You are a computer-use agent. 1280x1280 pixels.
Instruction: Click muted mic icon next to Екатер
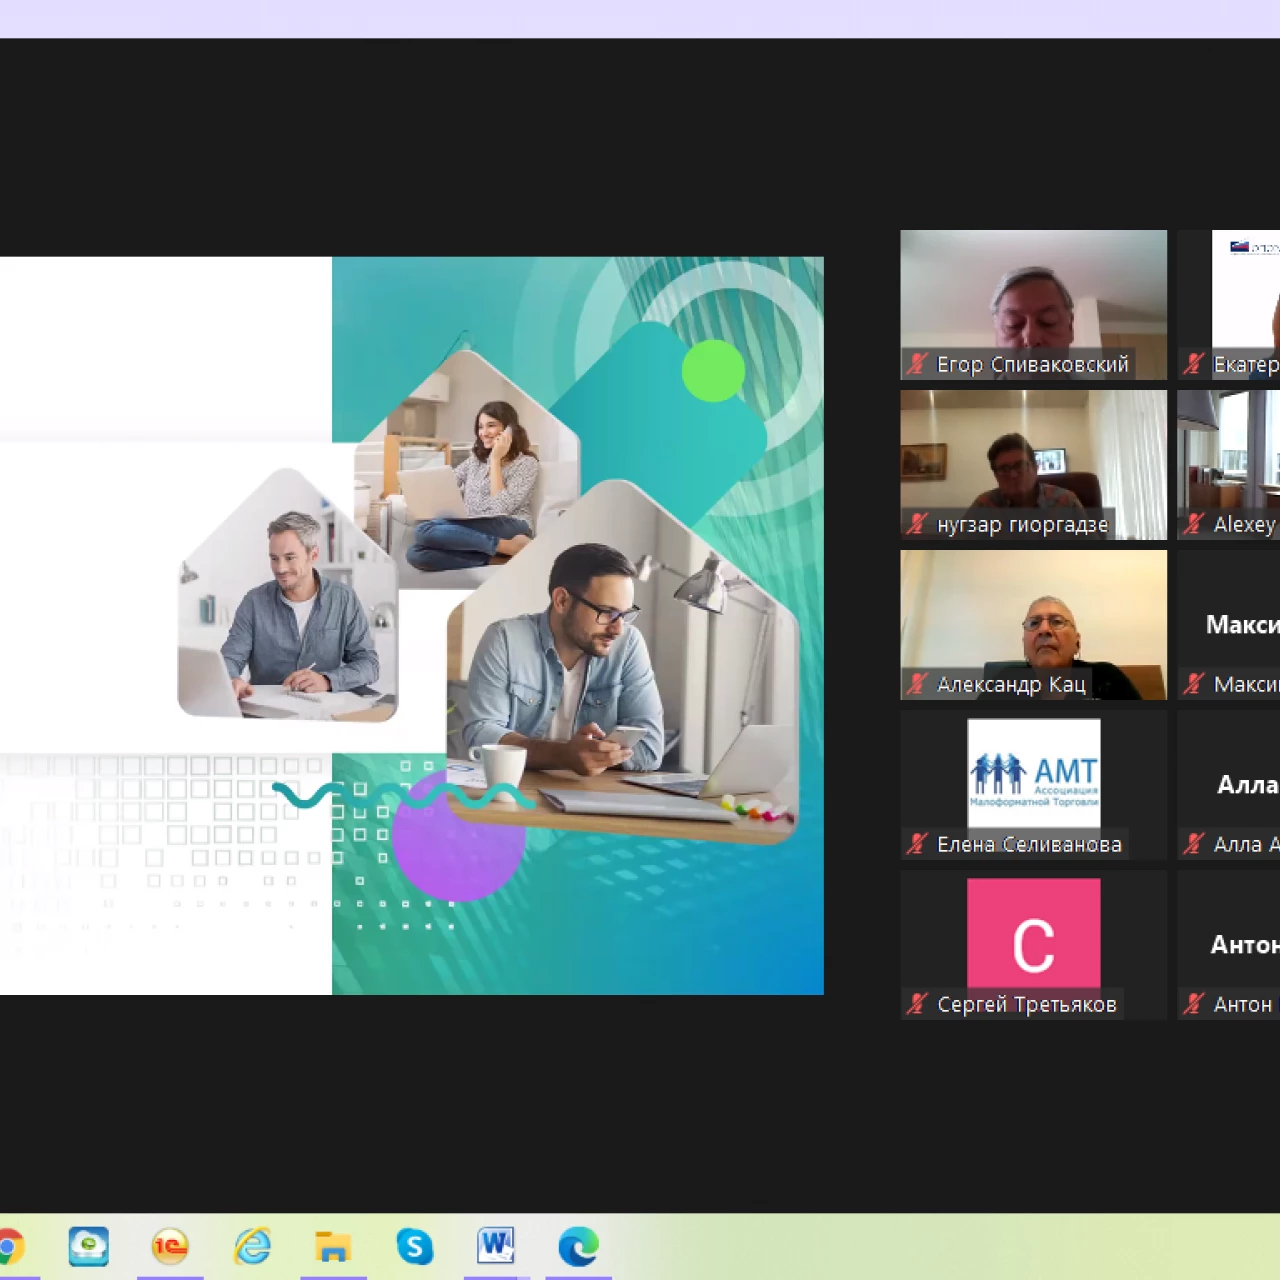click(1193, 364)
